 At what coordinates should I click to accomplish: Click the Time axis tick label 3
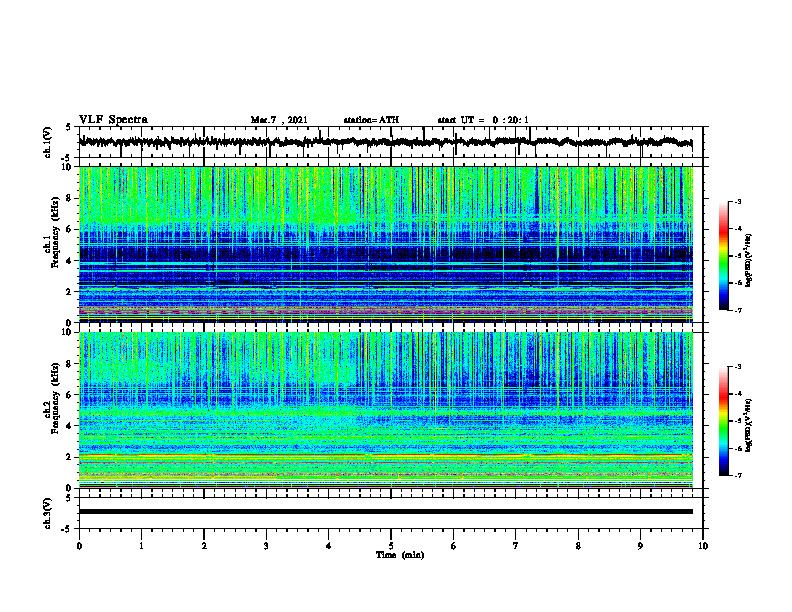click(x=266, y=546)
